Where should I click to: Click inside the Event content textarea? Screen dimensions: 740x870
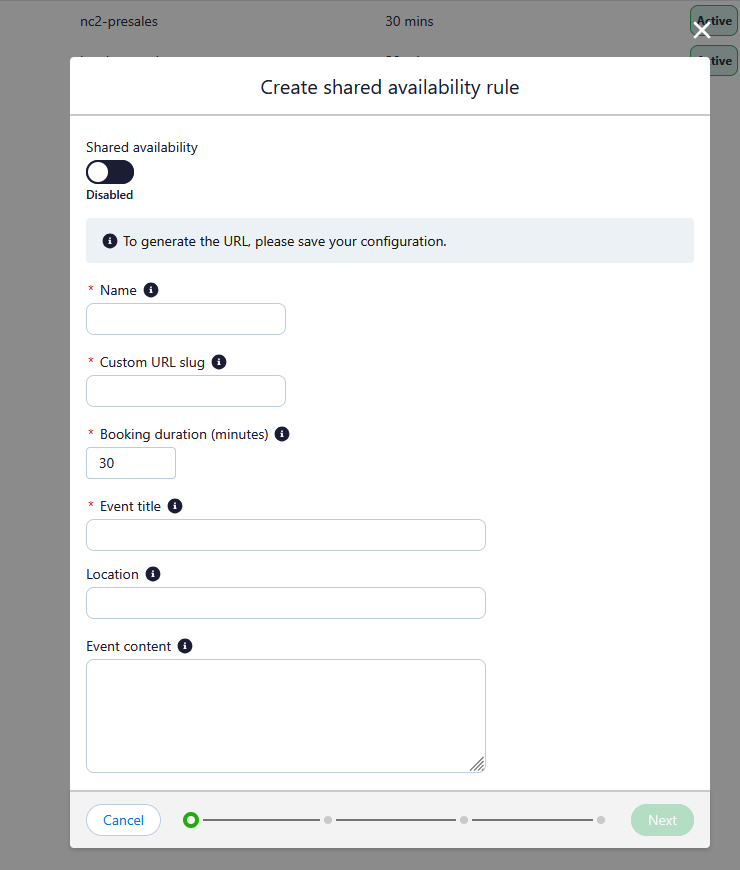click(x=286, y=716)
